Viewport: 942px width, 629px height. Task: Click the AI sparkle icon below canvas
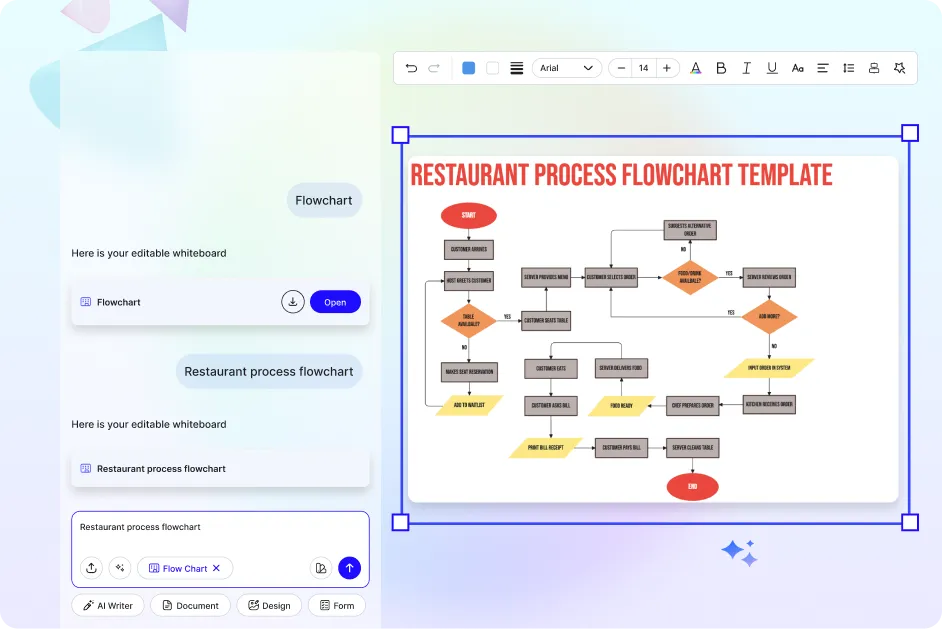(x=740, y=553)
